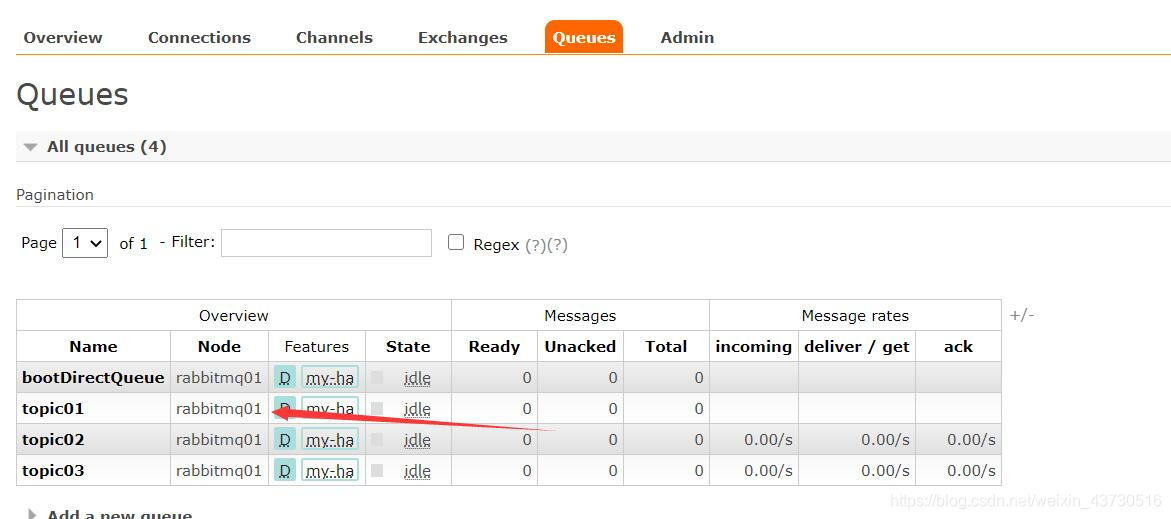Open the topic02 queue link

[53, 440]
